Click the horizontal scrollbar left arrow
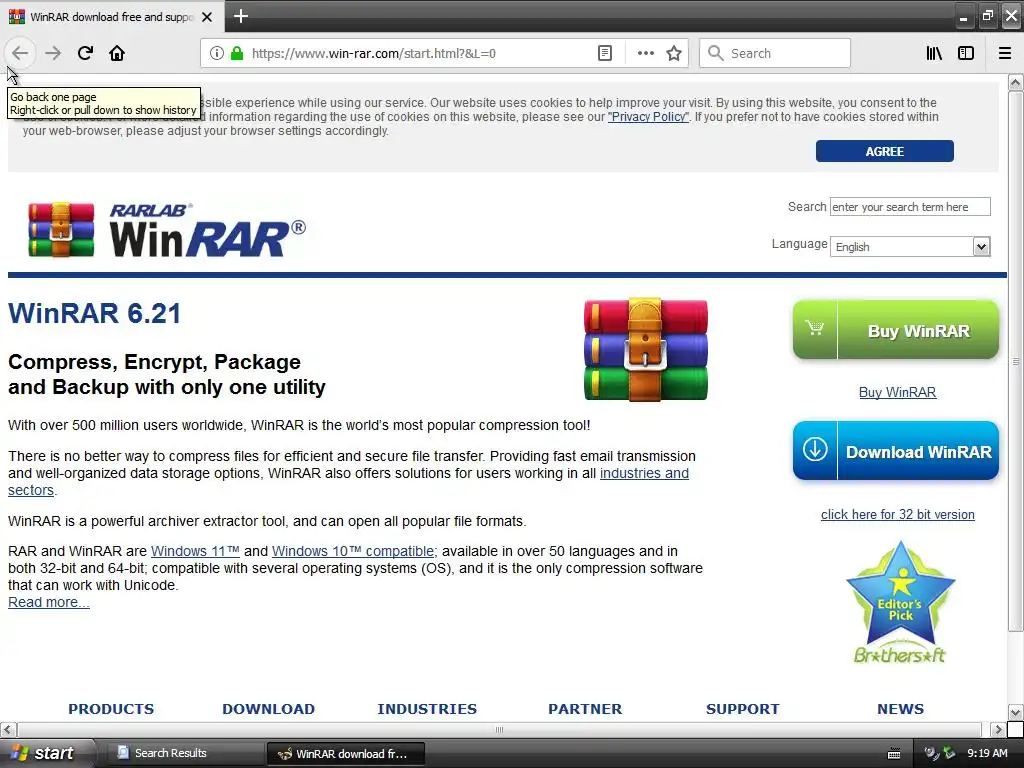The image size is (1024, 768). pos(8,729)
